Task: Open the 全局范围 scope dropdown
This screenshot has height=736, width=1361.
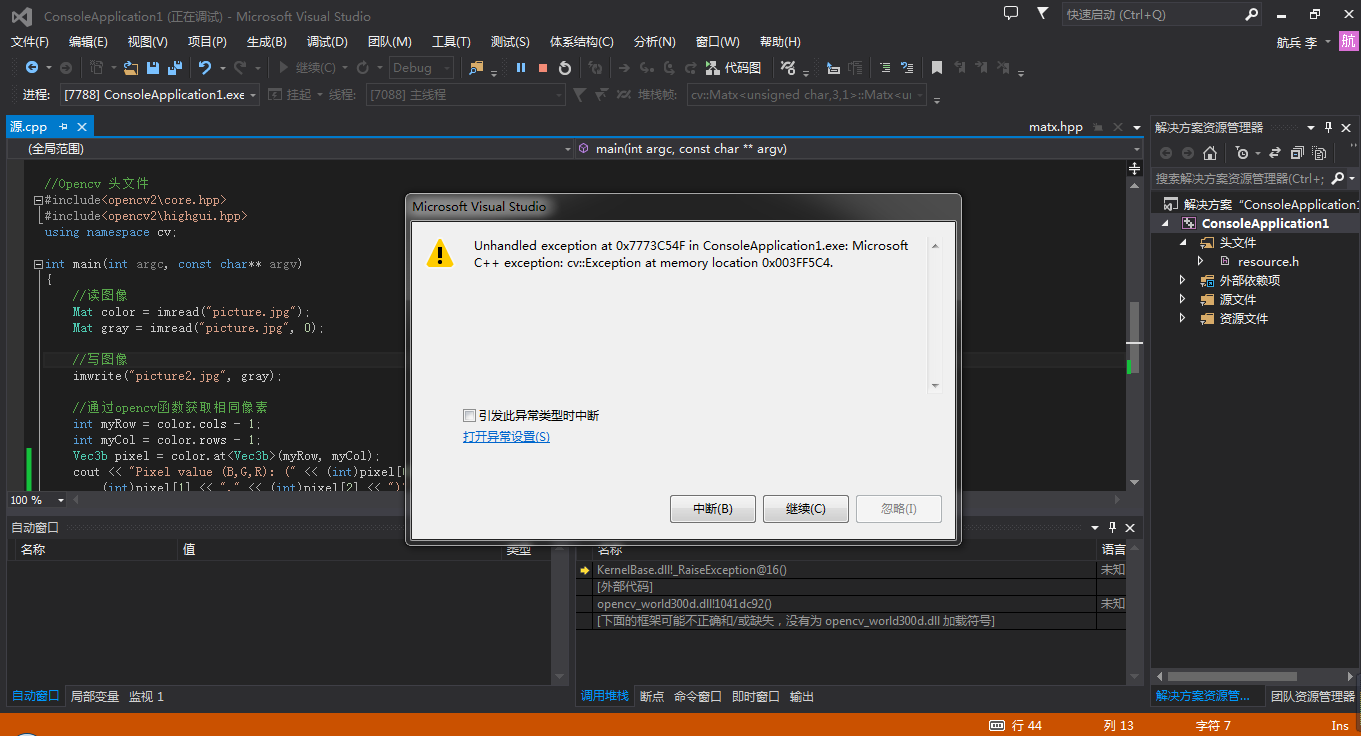Action: tap(290, 148)
